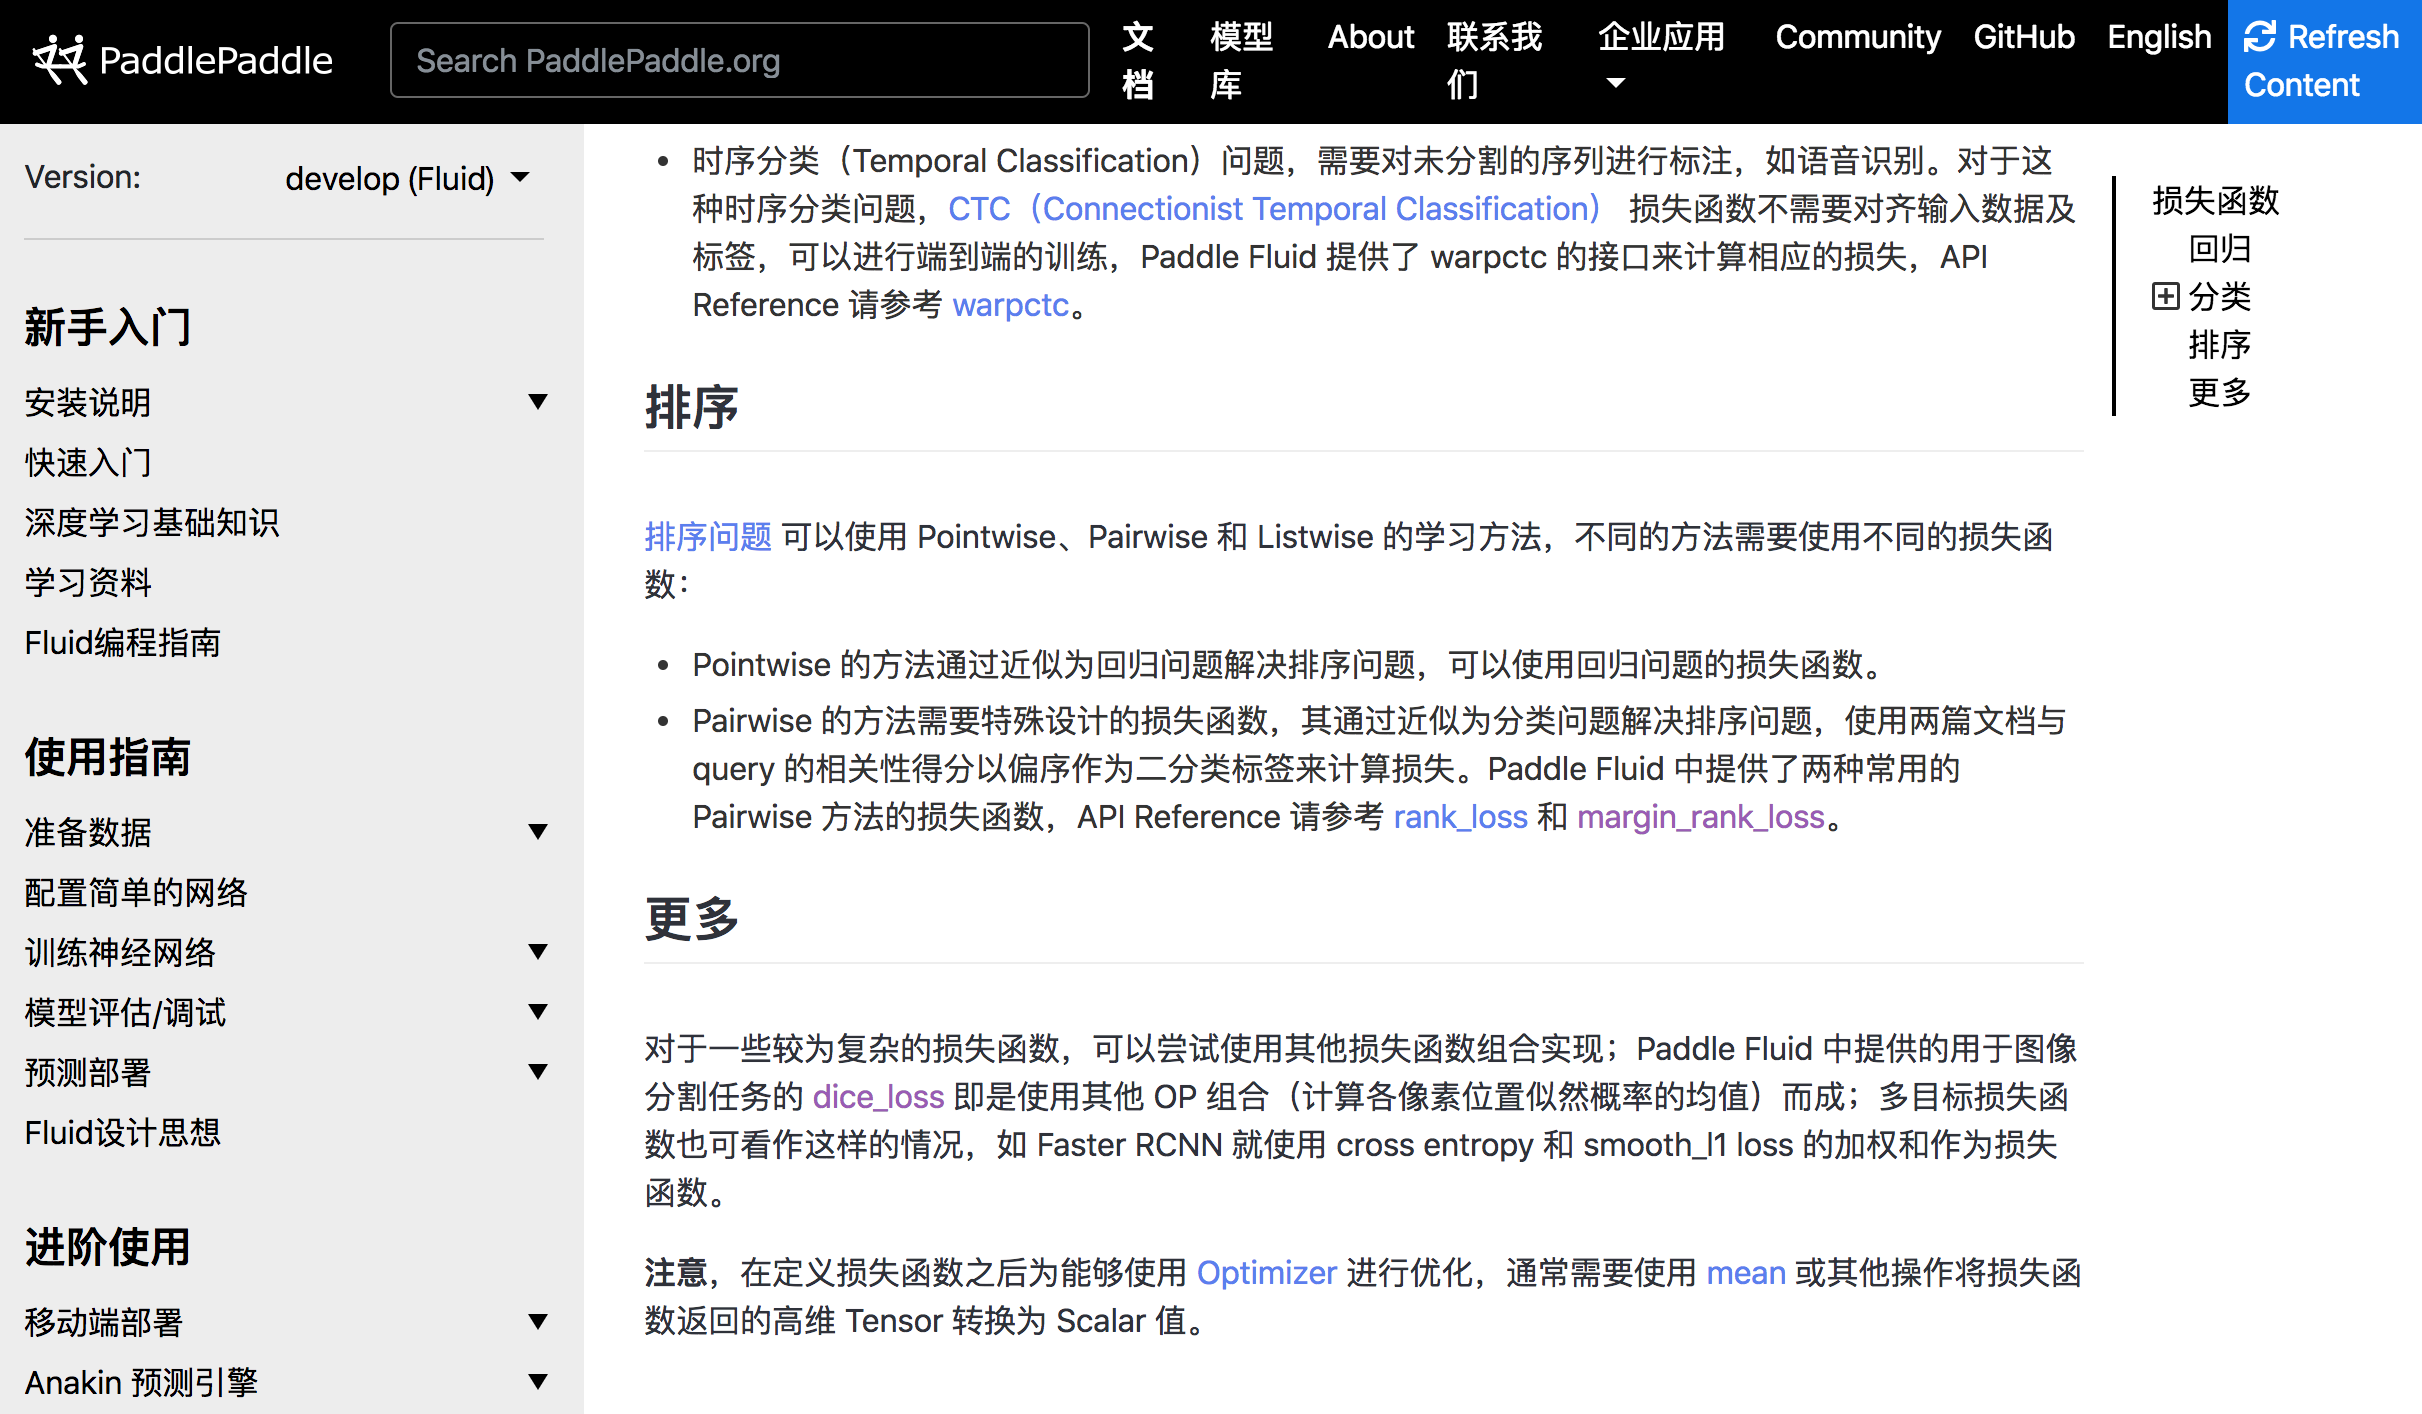Follow the Optimizer hyperlink
Image resolution: width=2422 pixels, height=1414 pixels.
tap(1266, 1273)
